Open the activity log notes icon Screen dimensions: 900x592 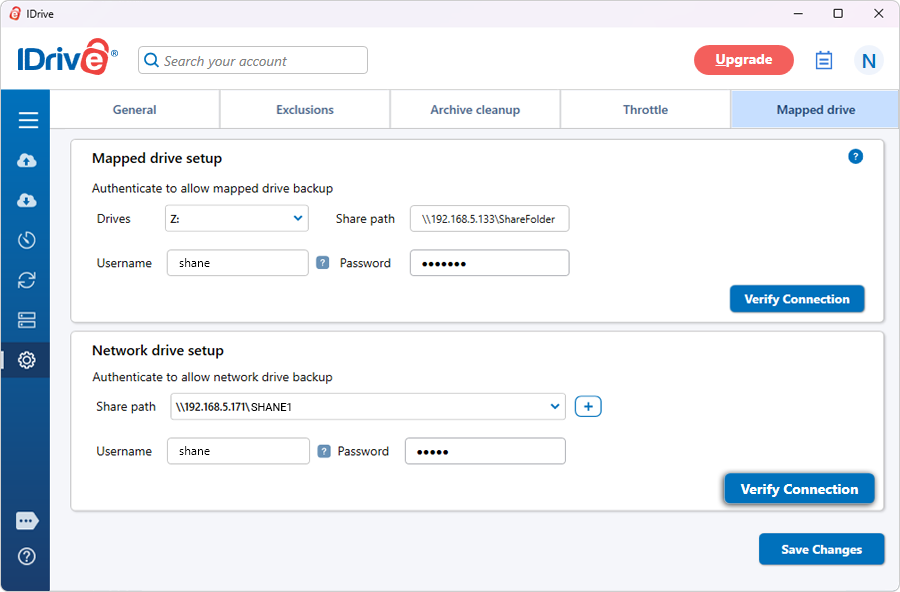824,61
